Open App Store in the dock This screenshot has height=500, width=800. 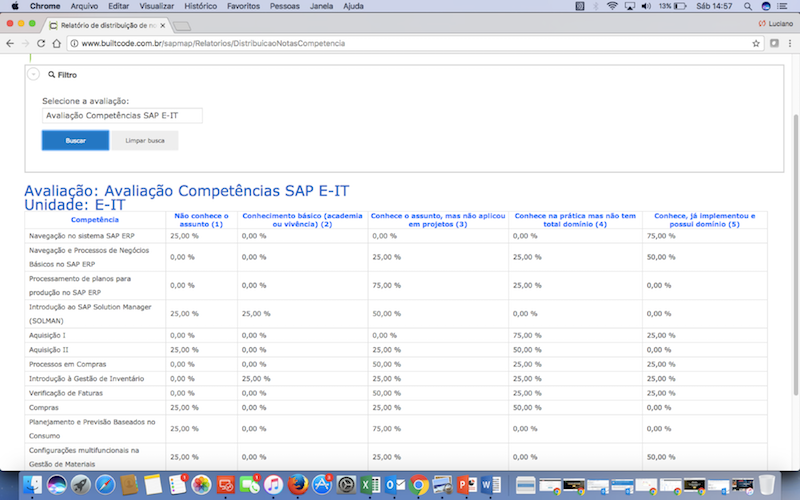click(321, 484)
